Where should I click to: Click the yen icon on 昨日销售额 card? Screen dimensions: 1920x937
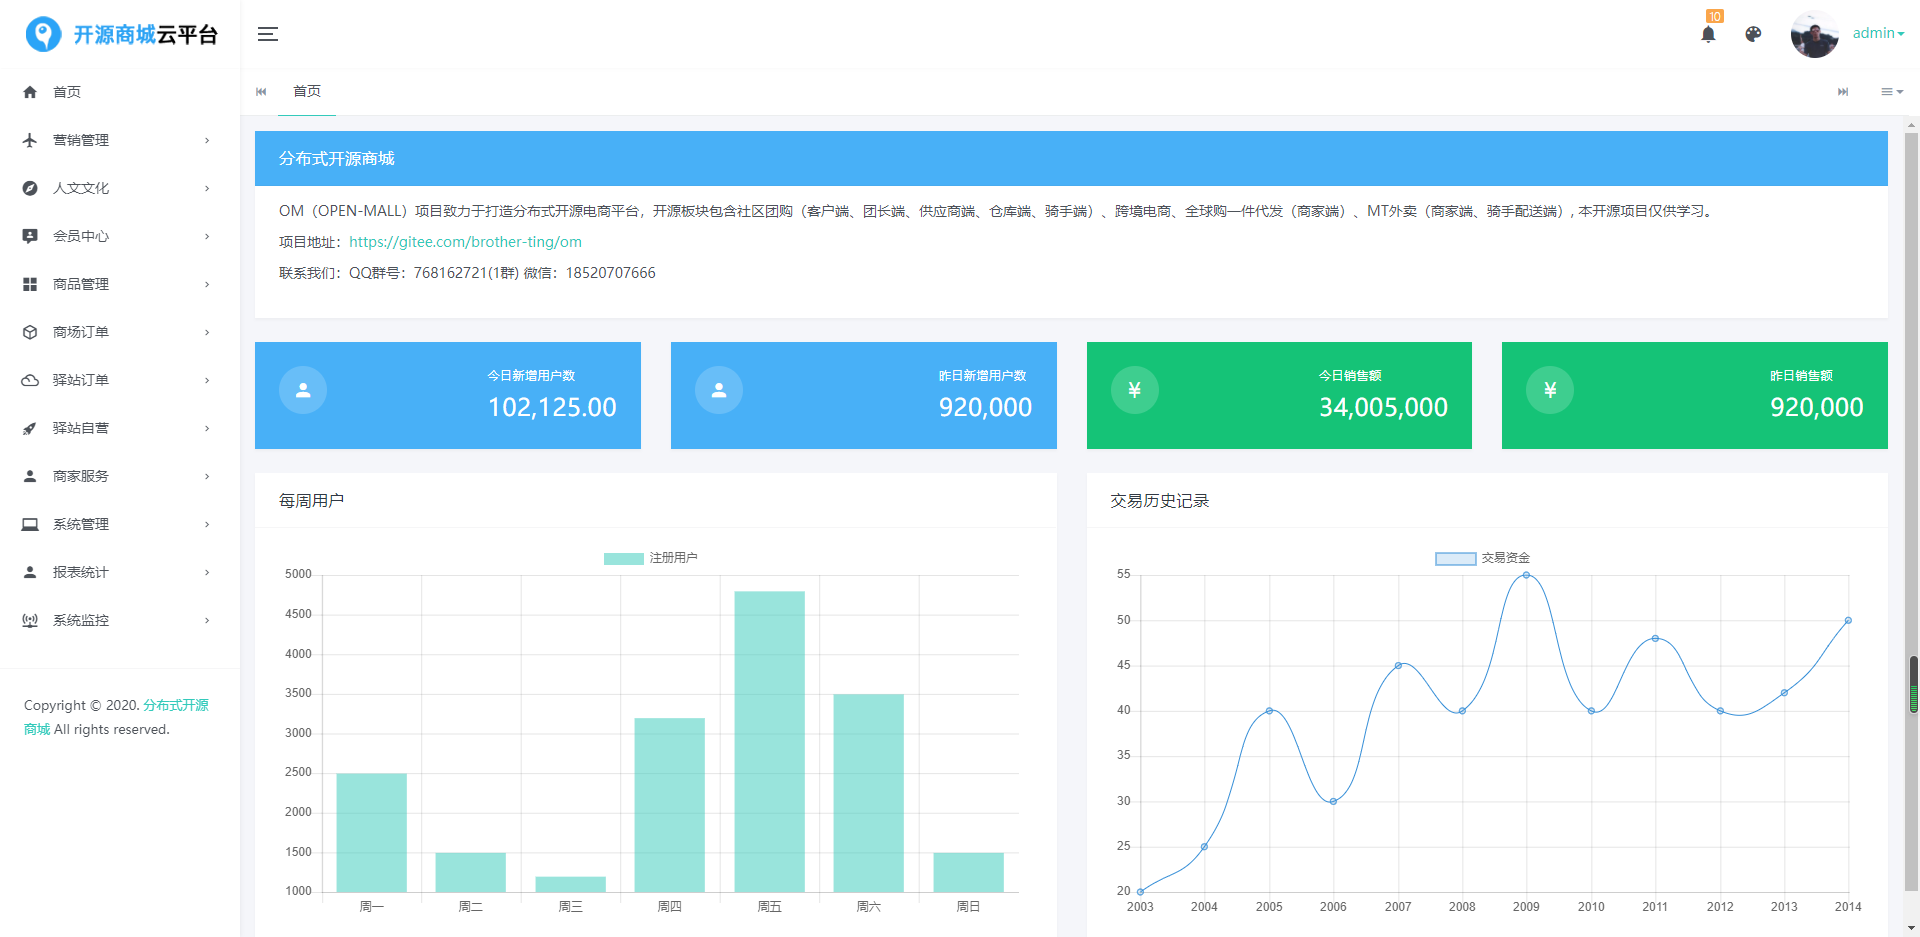point(1550,390)
